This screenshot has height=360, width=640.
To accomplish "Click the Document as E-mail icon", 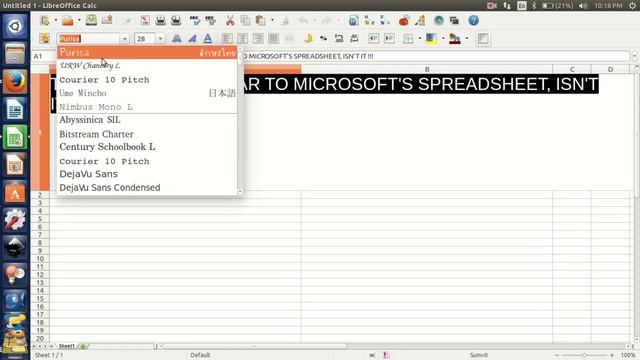I will [x=107, y=20].
